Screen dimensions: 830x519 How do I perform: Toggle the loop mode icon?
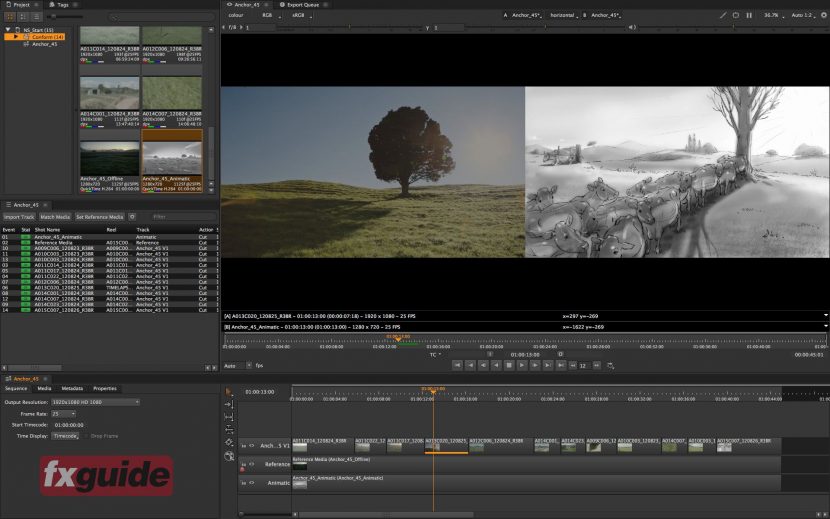pos(610,365)
